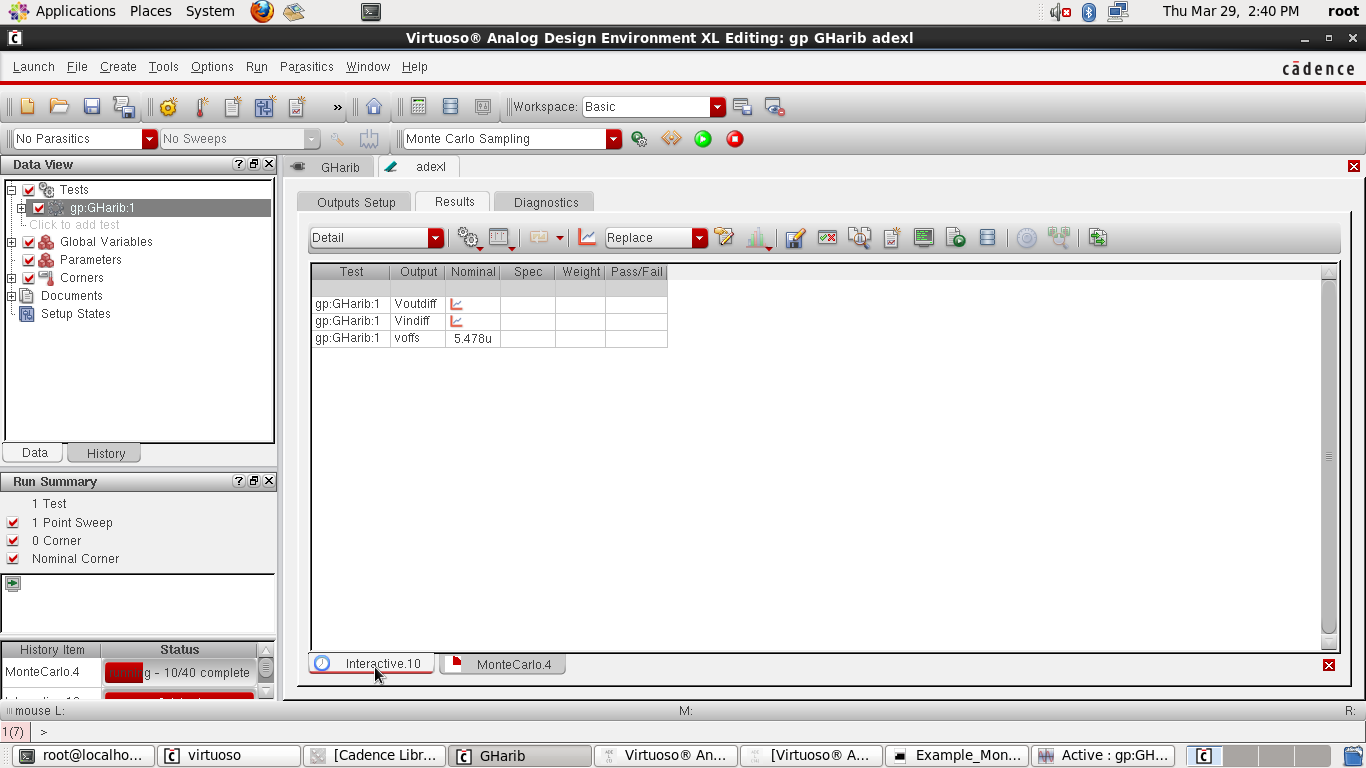Click the Voutdiff waveform plot icon

coord(457,304)
